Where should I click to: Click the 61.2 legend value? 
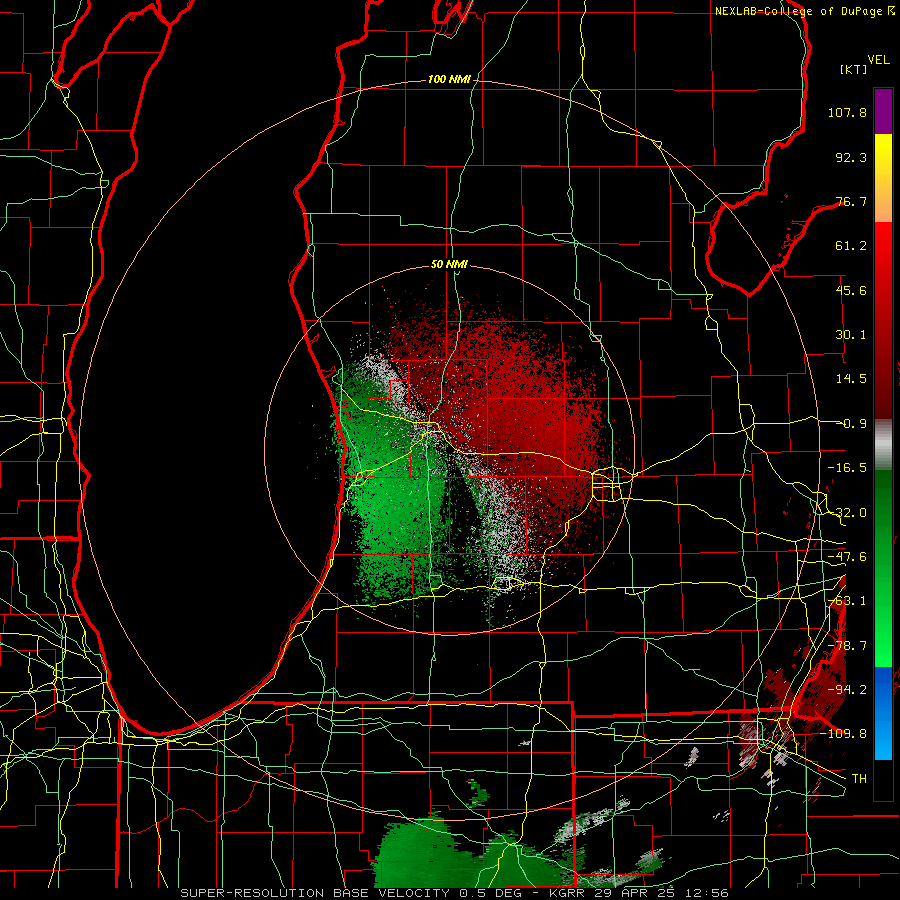[851, 246]
